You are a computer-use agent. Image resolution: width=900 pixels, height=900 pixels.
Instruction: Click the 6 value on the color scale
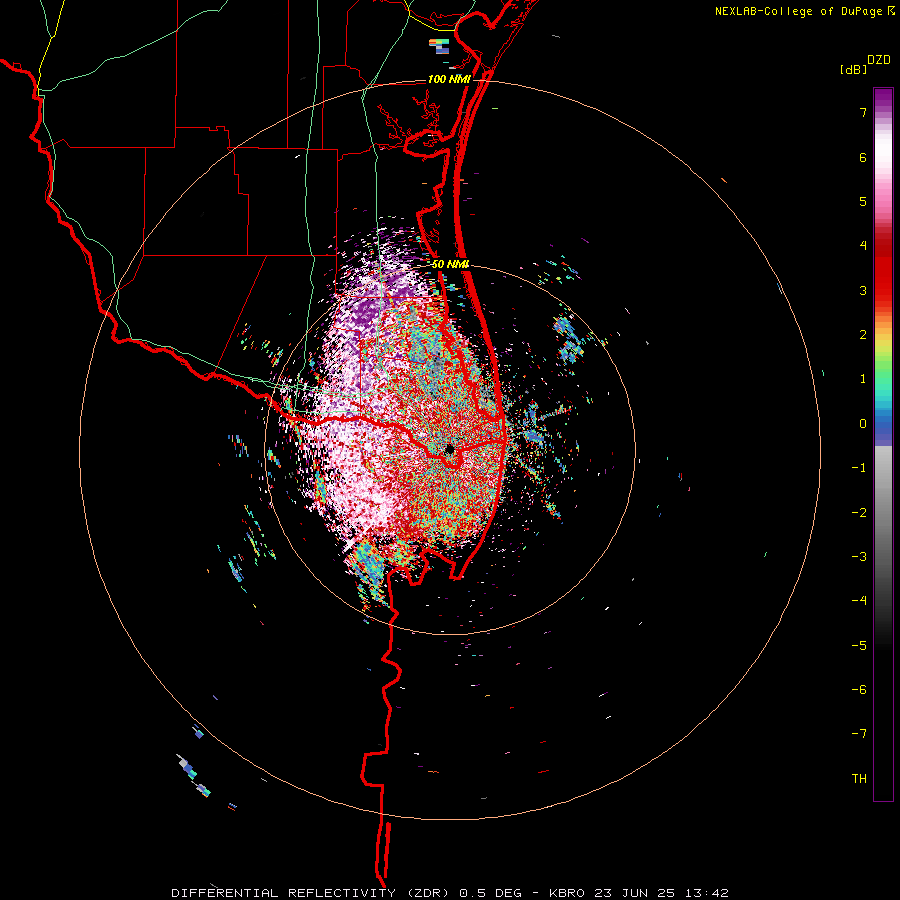[863, 157]
